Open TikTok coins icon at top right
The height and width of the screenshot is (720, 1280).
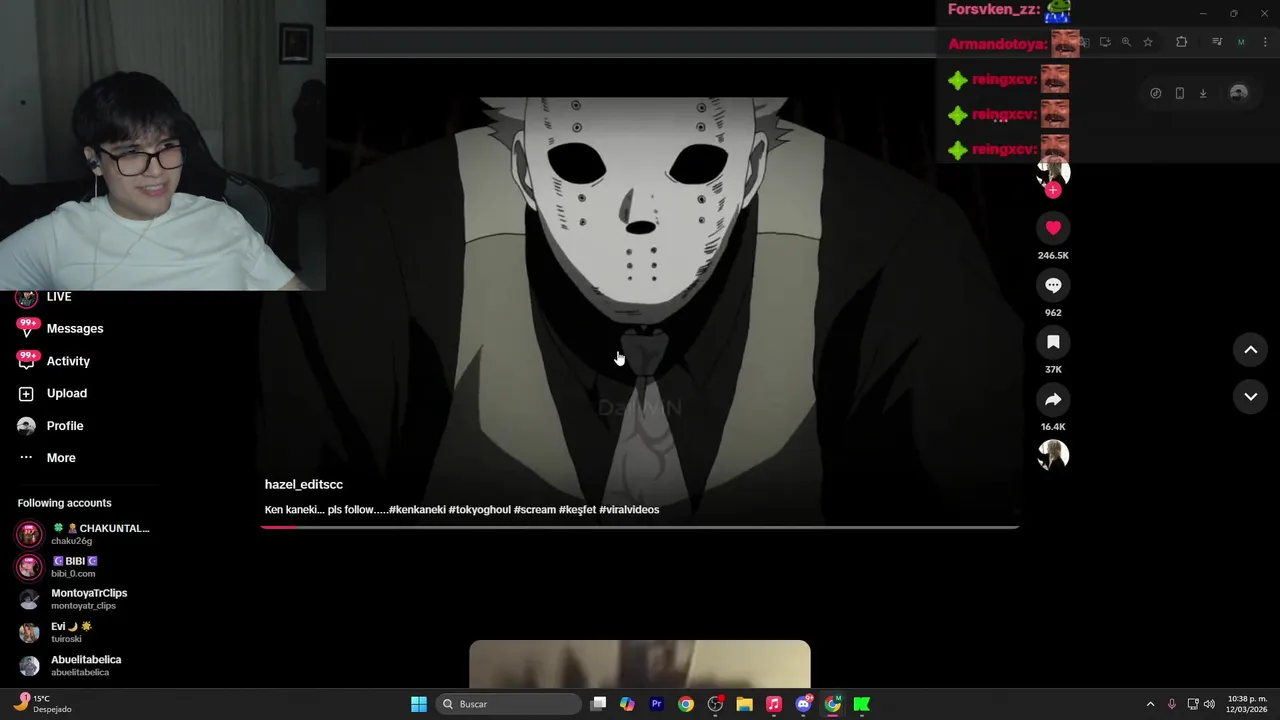point(1156,93)
